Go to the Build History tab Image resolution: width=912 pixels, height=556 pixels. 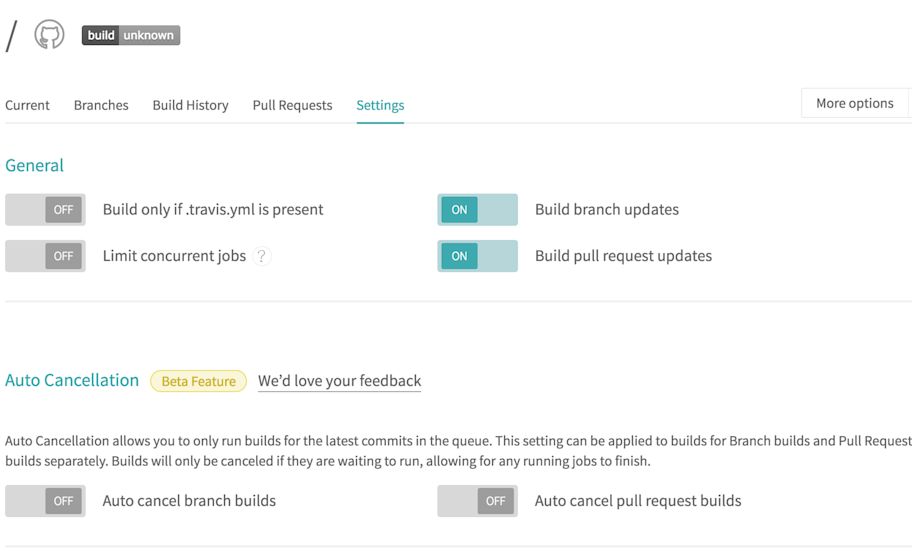[x=190, y=105]
